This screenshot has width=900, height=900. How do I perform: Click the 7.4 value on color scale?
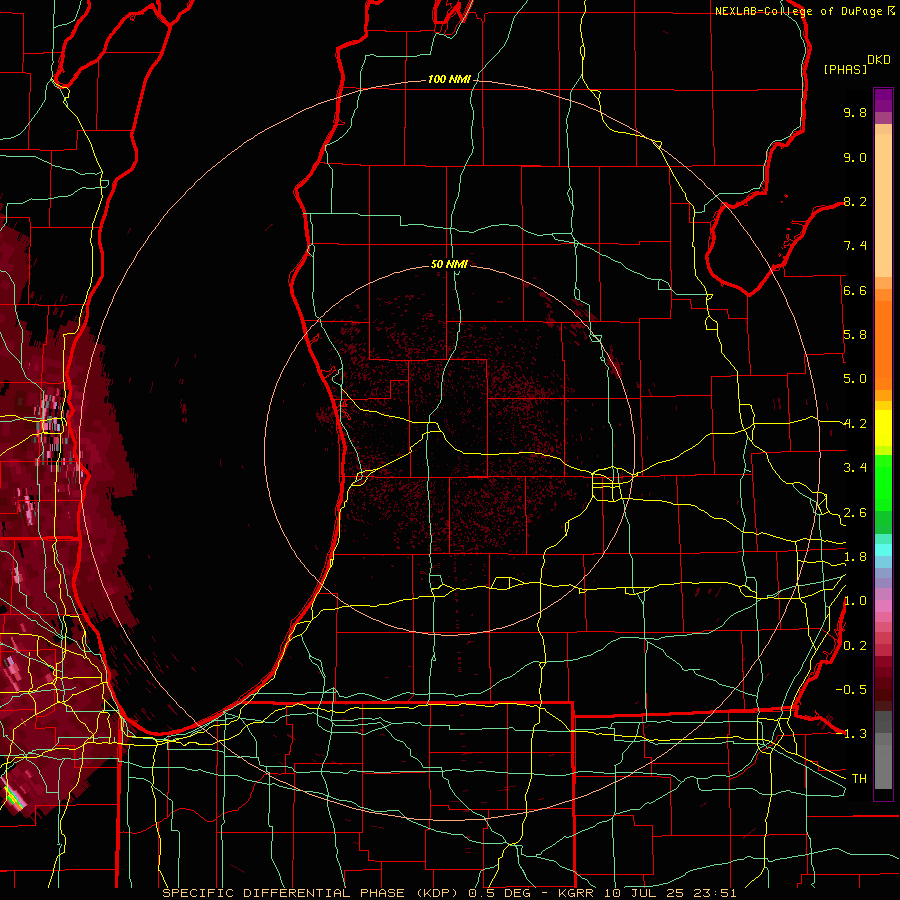tap(855, 246)
